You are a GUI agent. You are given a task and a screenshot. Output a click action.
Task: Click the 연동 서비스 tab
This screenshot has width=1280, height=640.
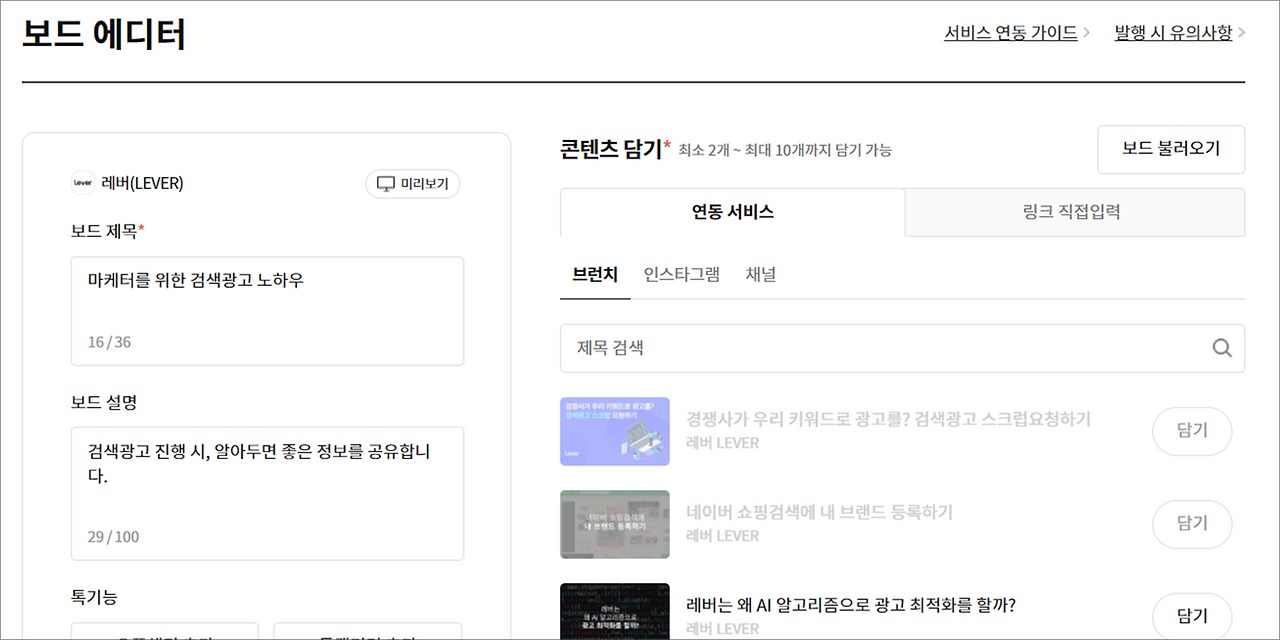731,212
